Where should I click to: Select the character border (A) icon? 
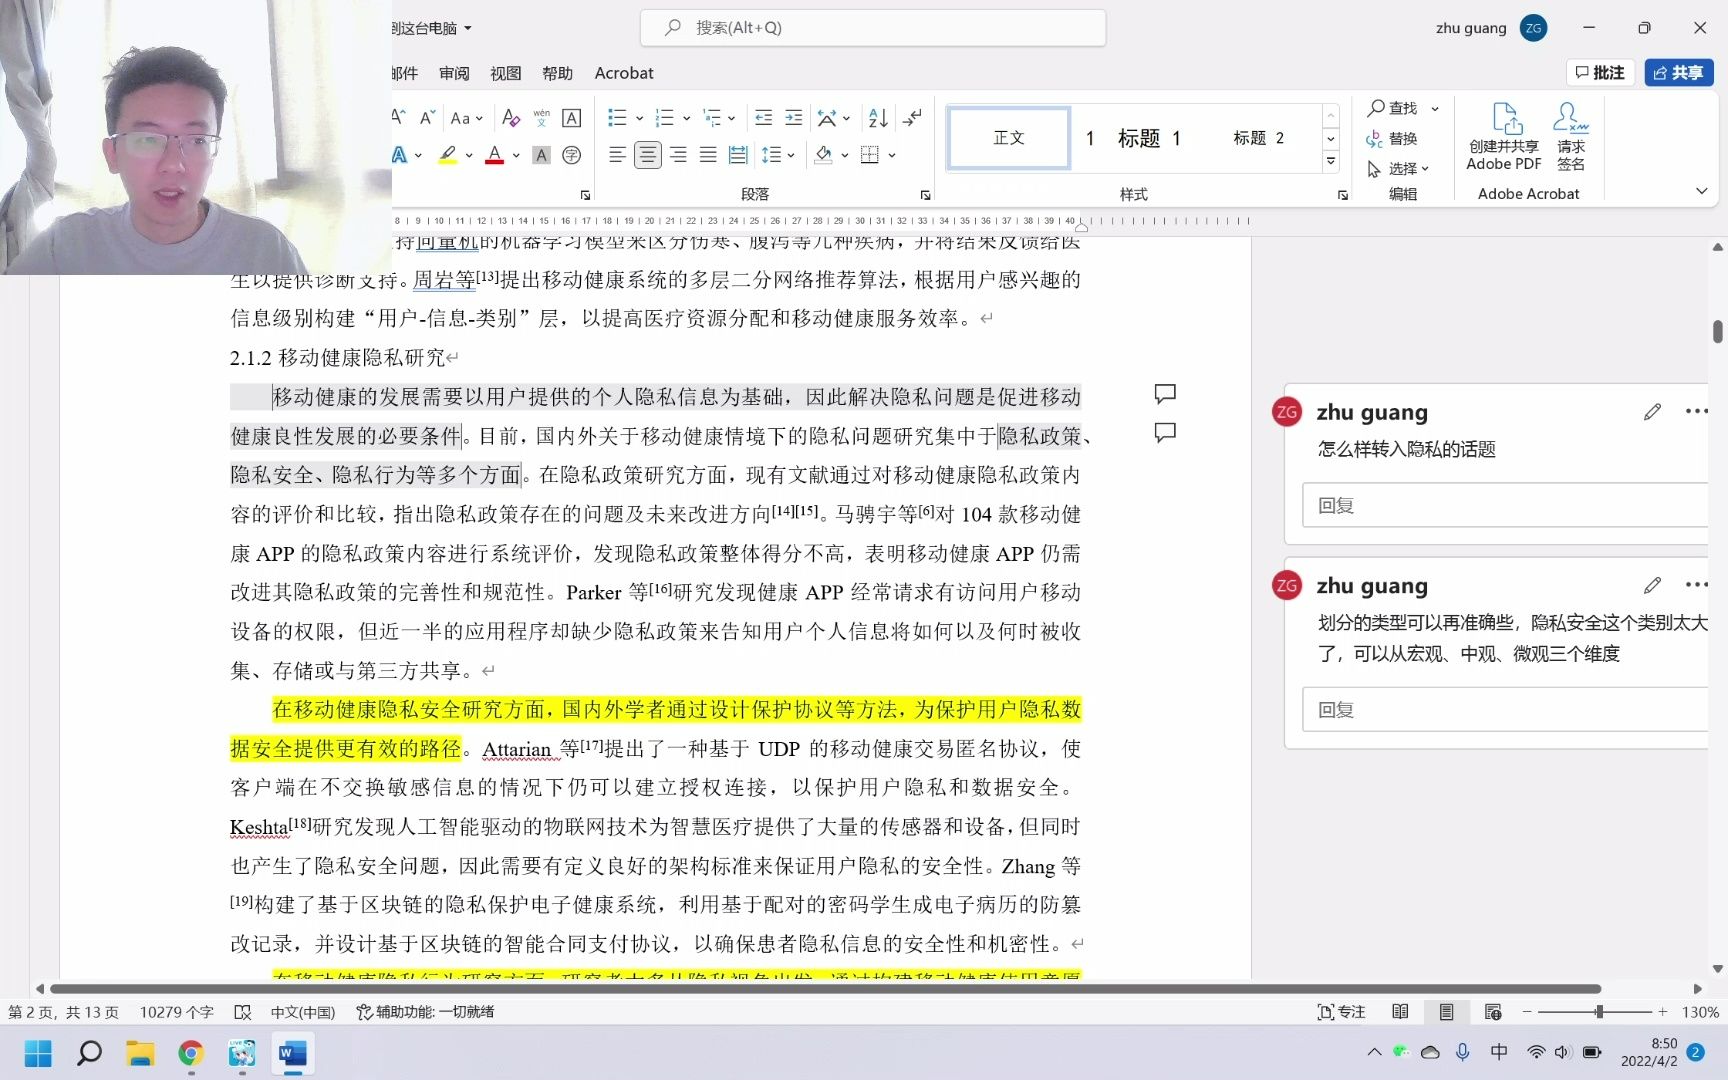coord(571,117)
